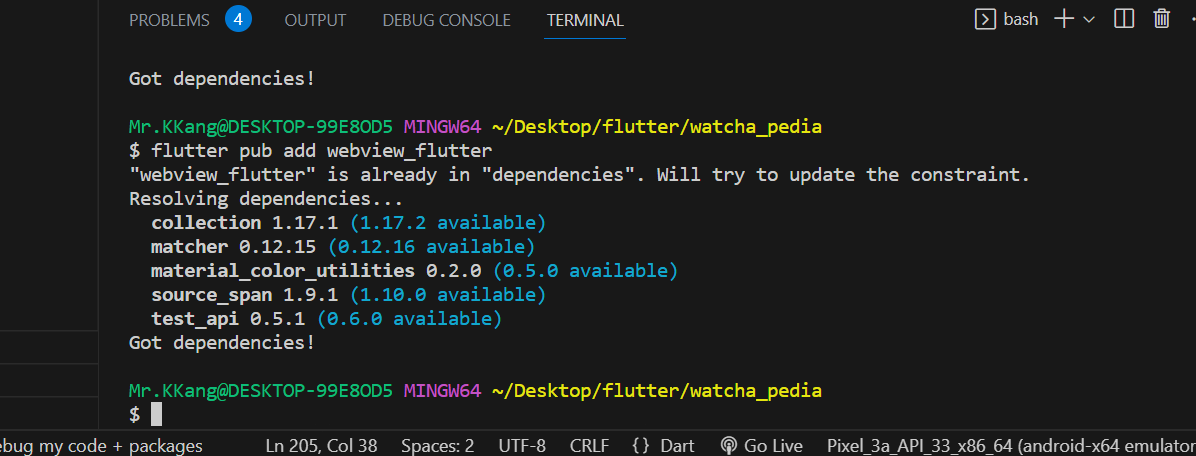
Task: Select the UTF-8 encoding indicator
Action: (x=522, y=446)
